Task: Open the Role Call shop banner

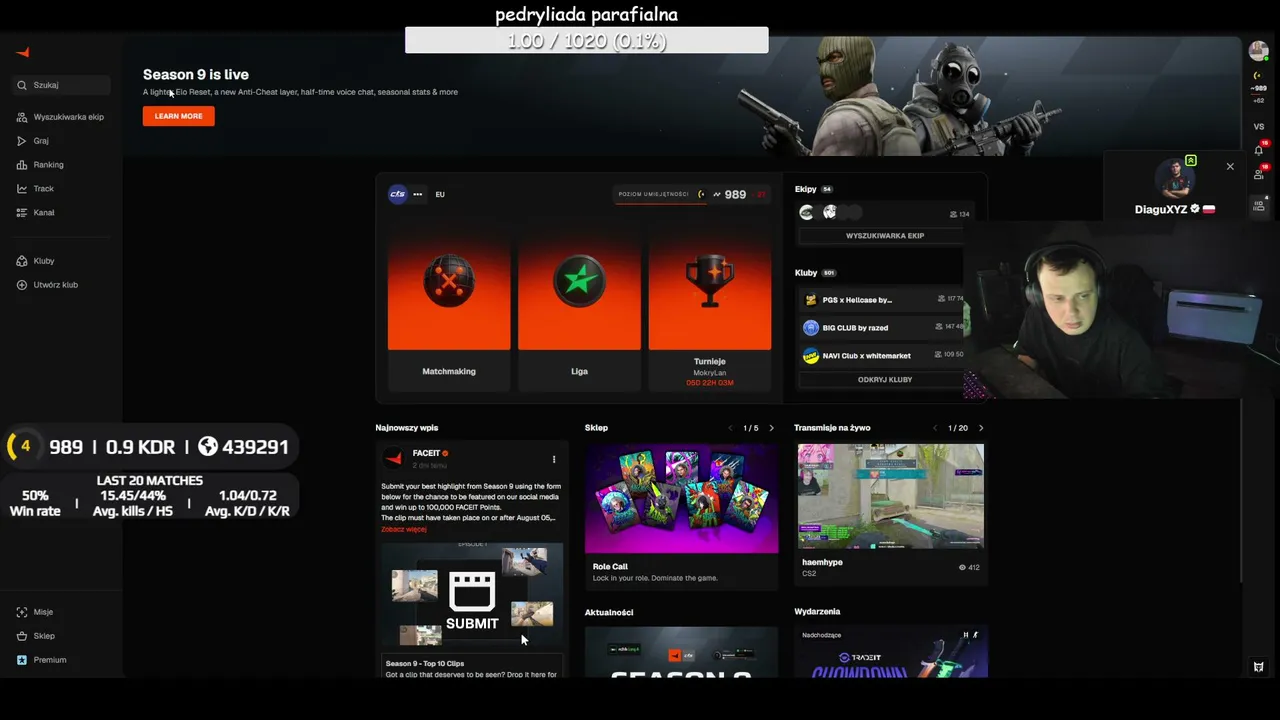Action: [x=682, y=498]
